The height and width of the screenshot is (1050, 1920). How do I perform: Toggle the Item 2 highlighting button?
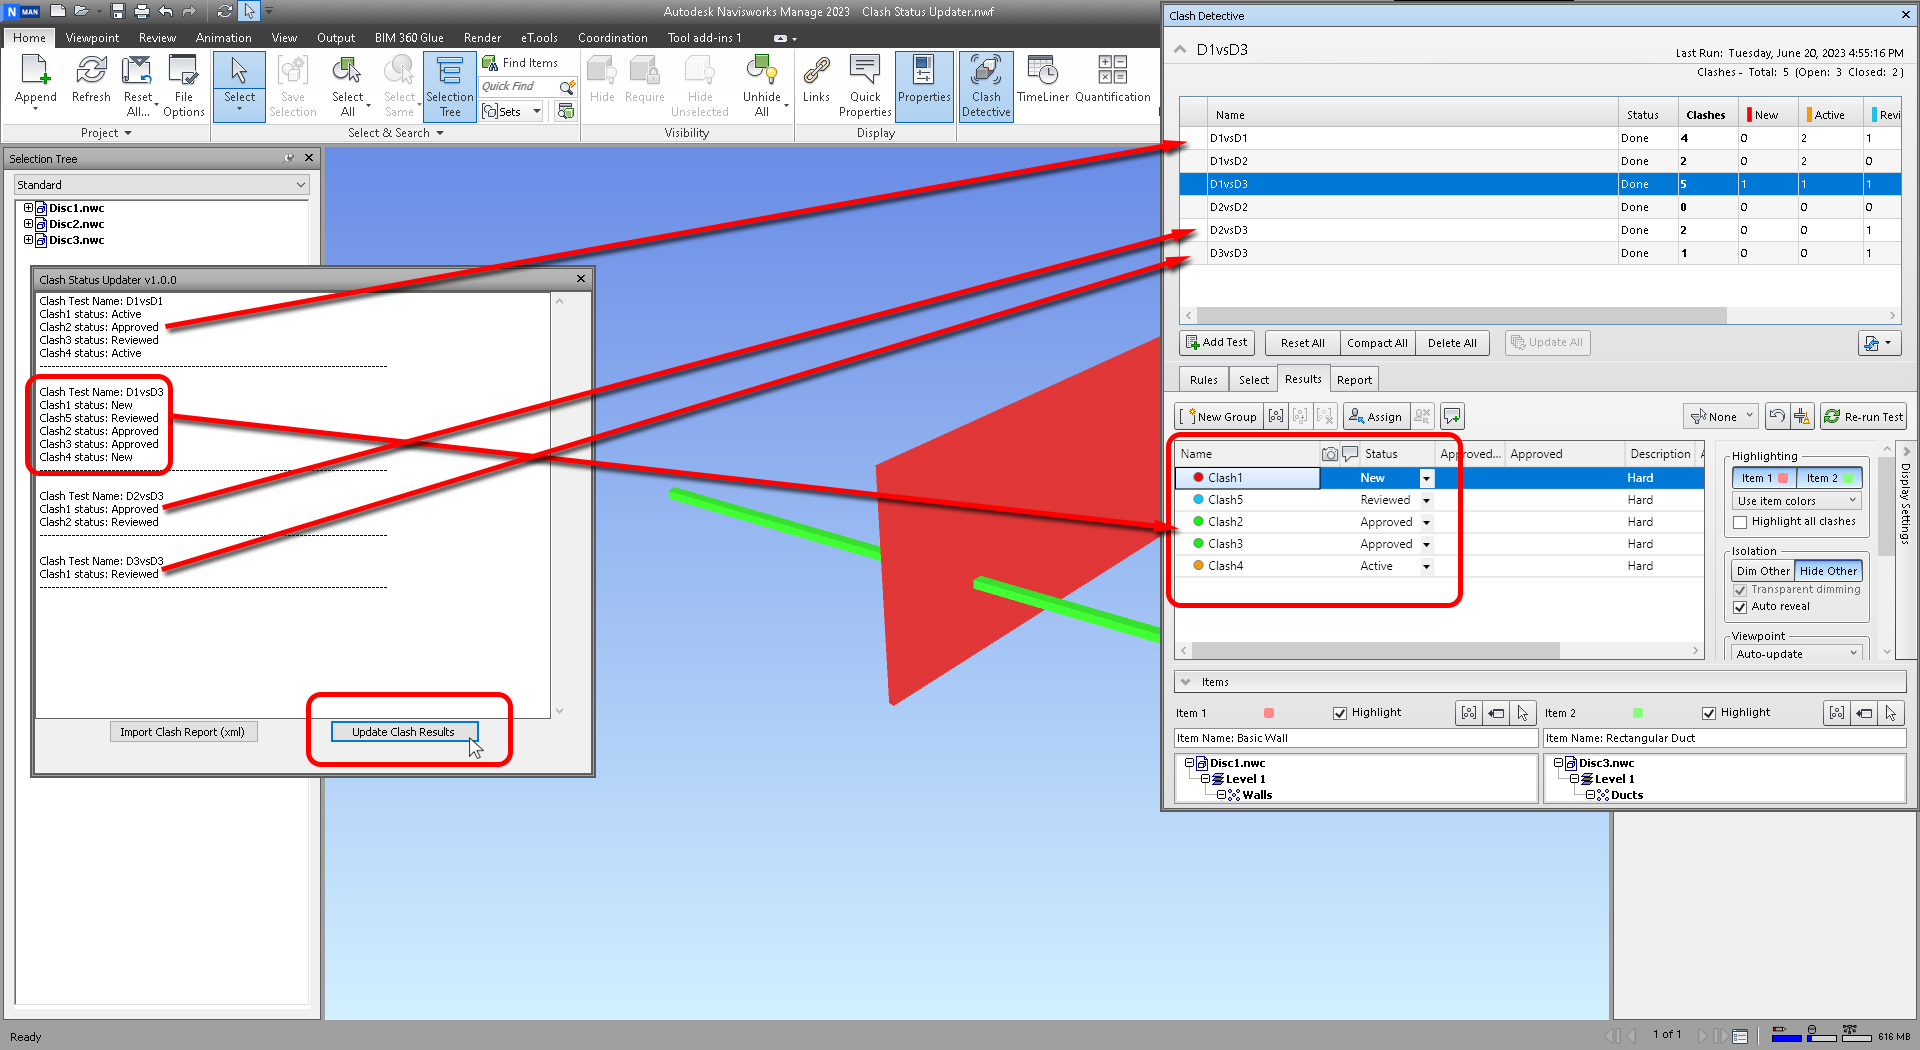pyautogui.click(x=1829, y=478)
